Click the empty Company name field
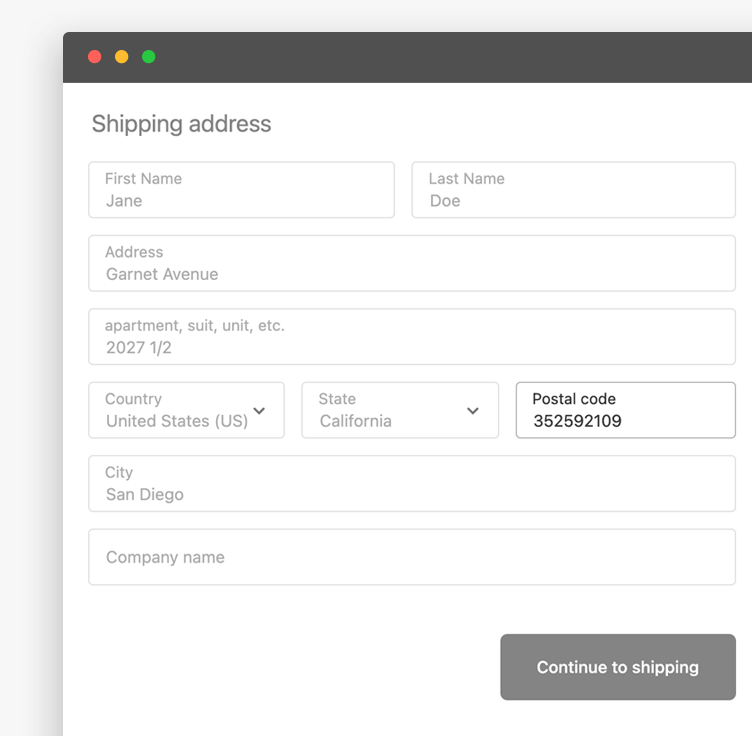Screen dimensions: 752x736 pos(412,557)
